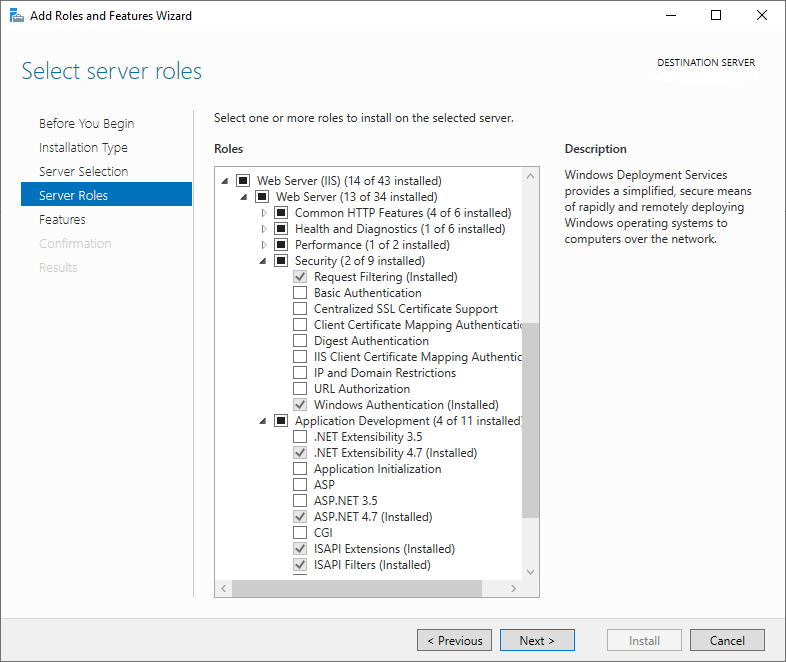Enable Basic Authentication checkbox
This screenshot has height=662, width=786.
click(300, 293)
